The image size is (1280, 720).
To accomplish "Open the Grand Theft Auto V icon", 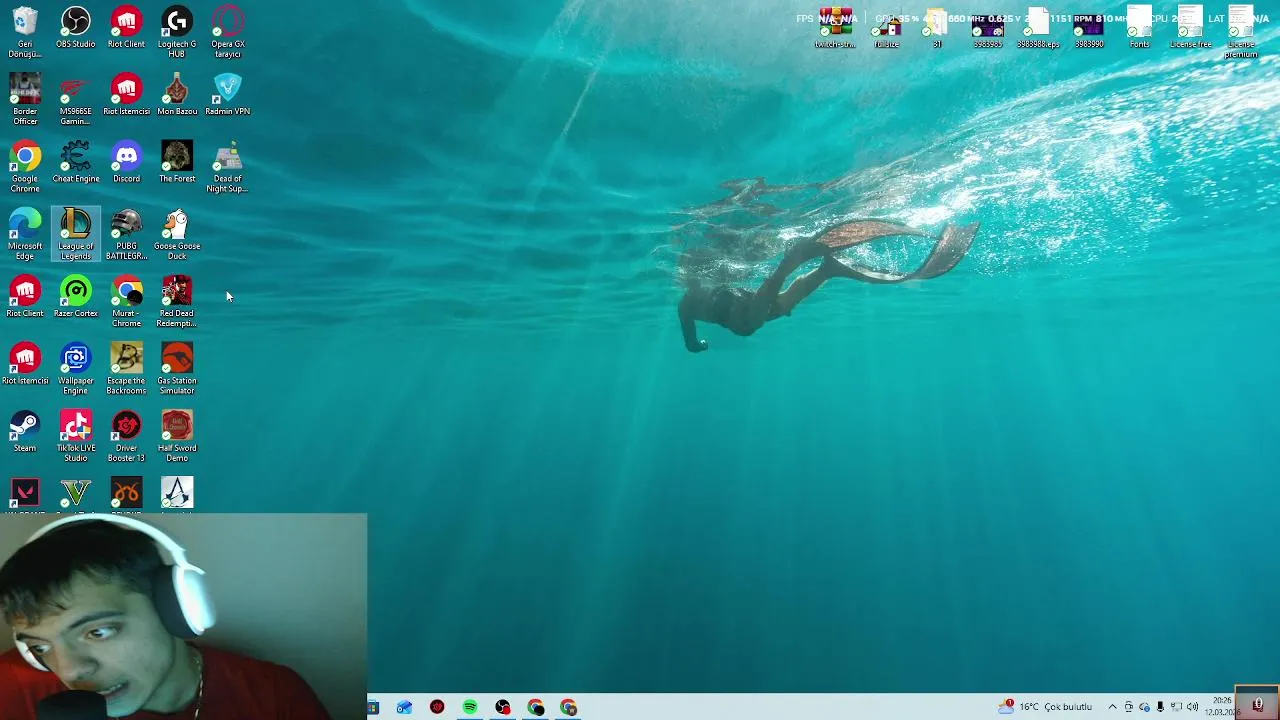I will (76, 496).
